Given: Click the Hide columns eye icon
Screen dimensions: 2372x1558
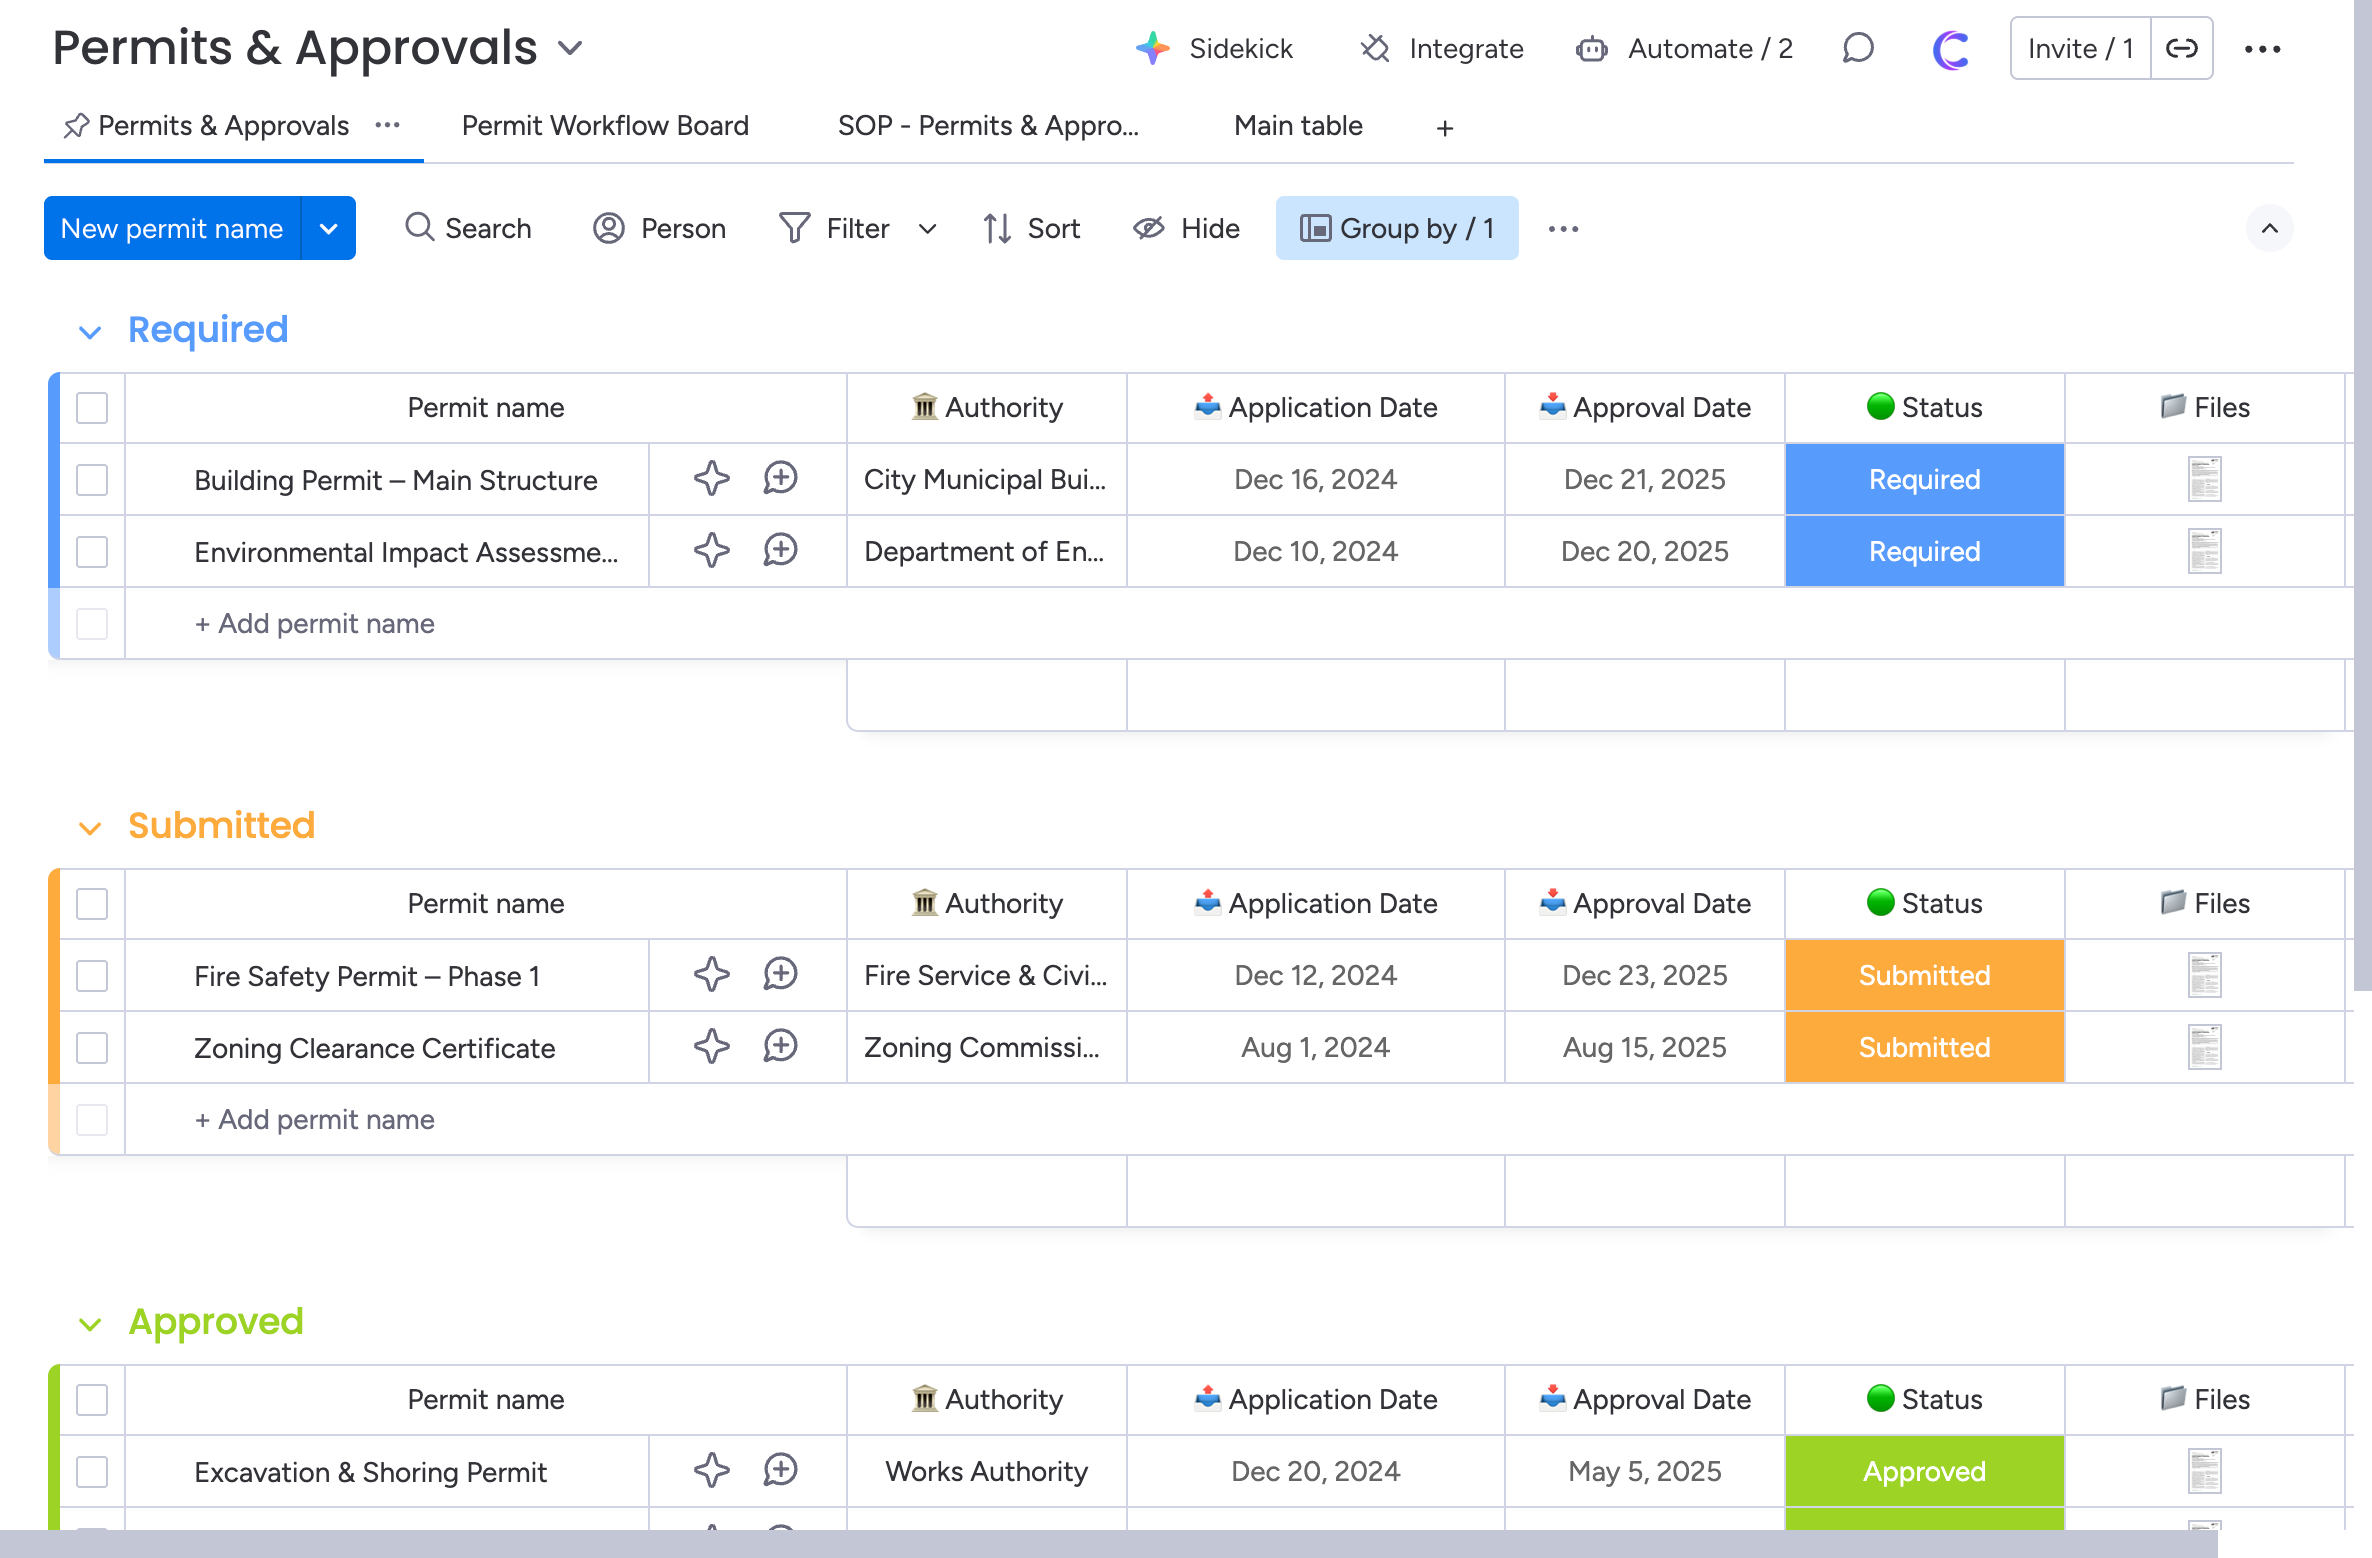Looking at the screenshot, I should (1148, 228).
